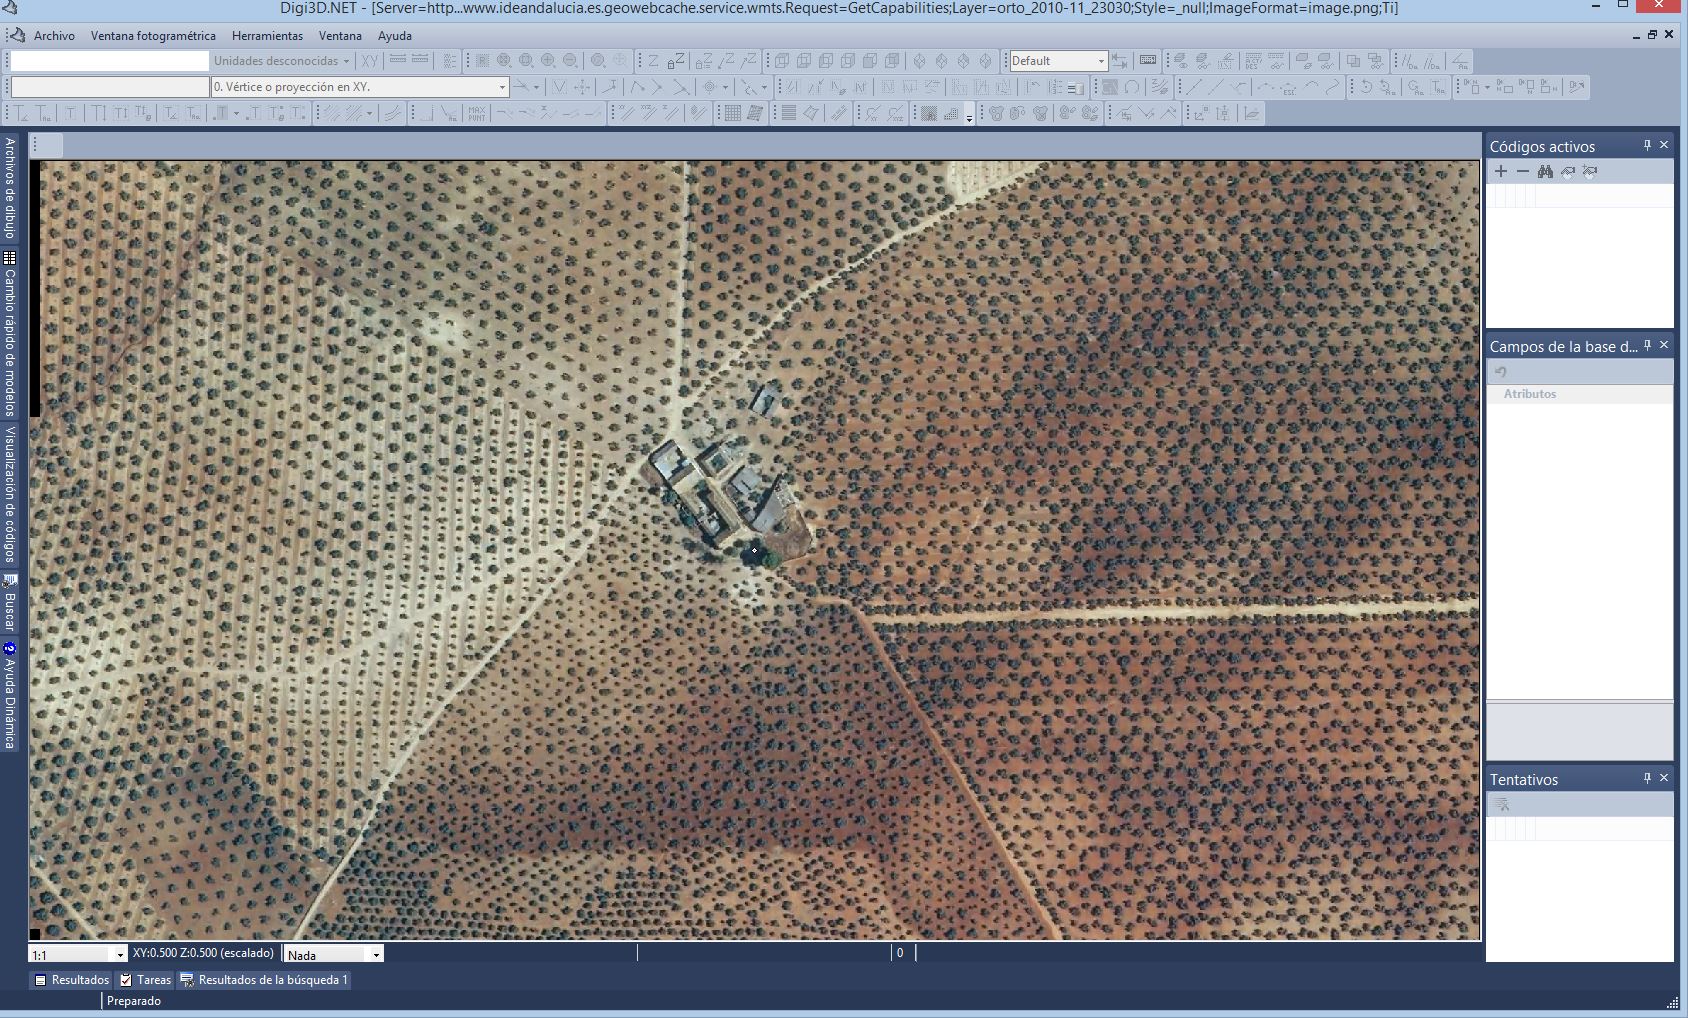Screen dimensions: 1688x1018
Task: Open the Herramientas menu
Action: pyautogui.click(x=267, y=36)
